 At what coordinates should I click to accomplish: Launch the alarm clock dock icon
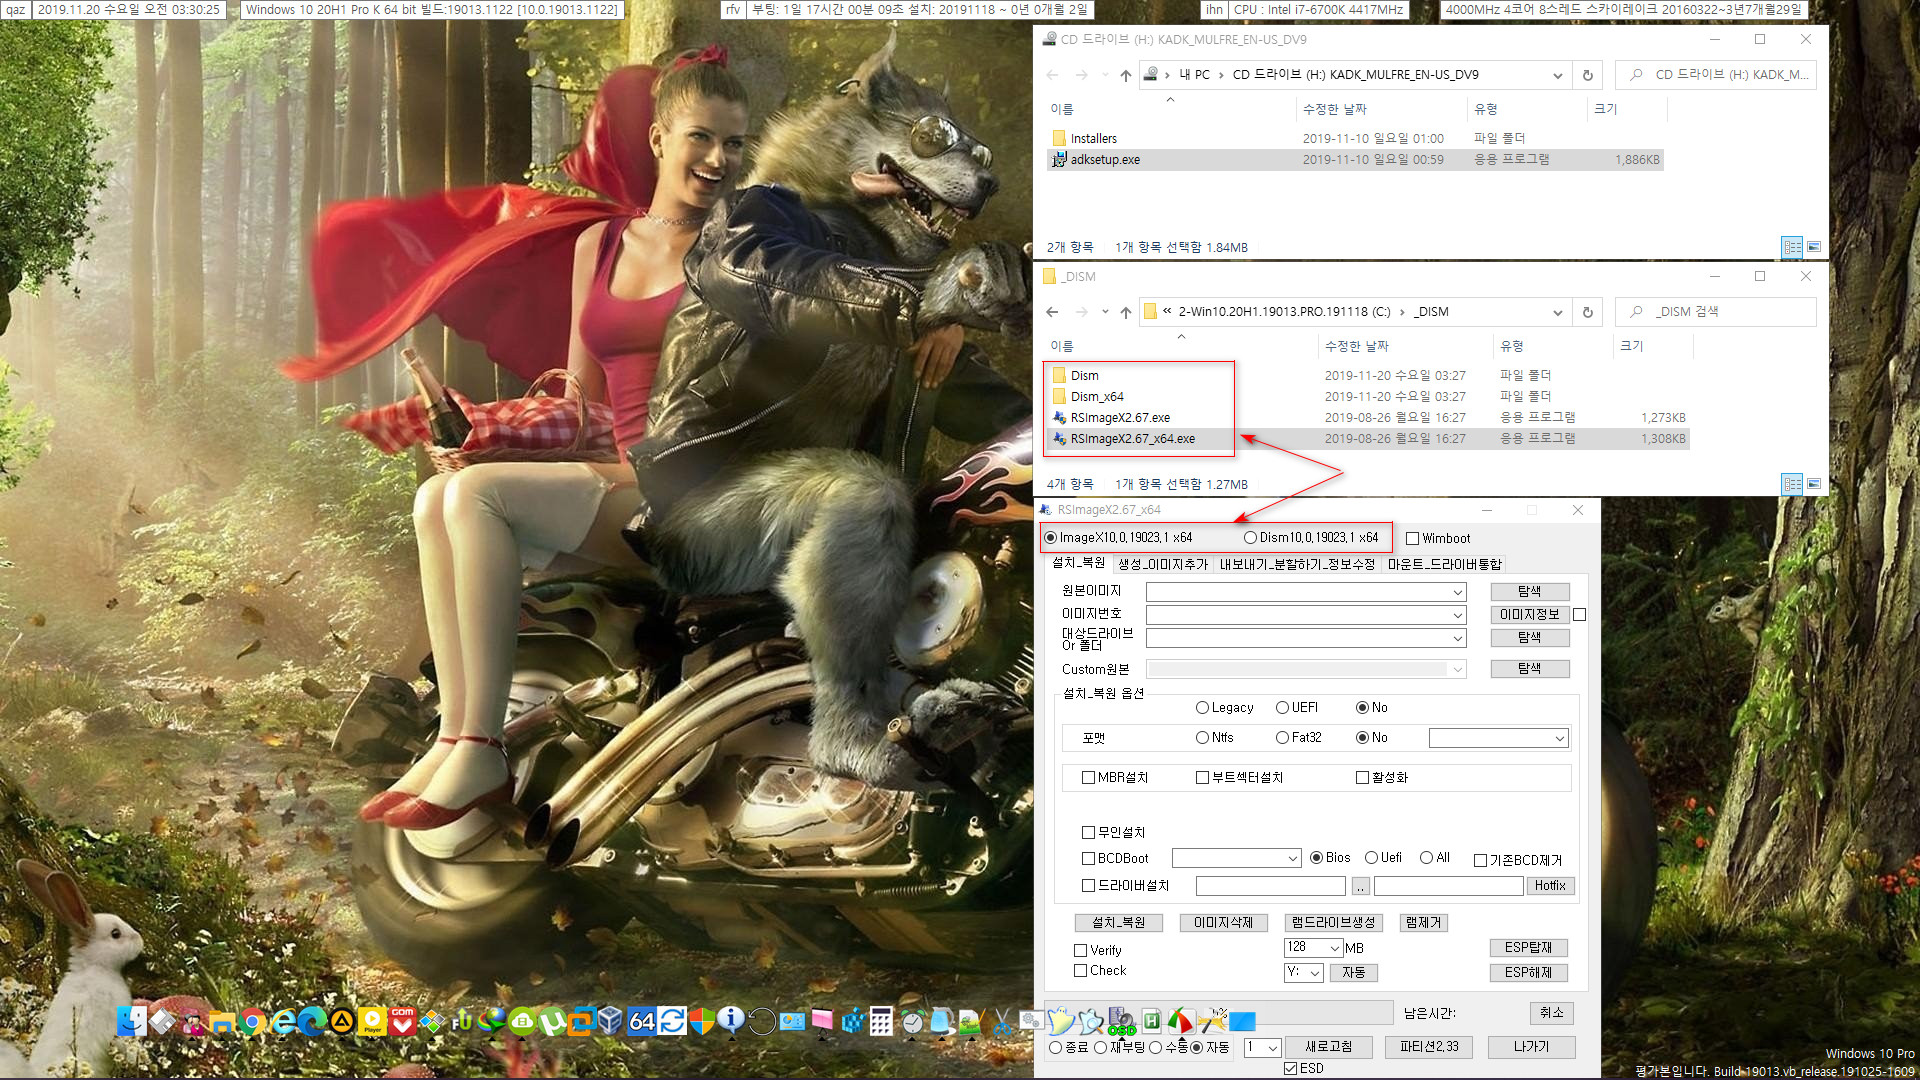(x=912, y=1021)
